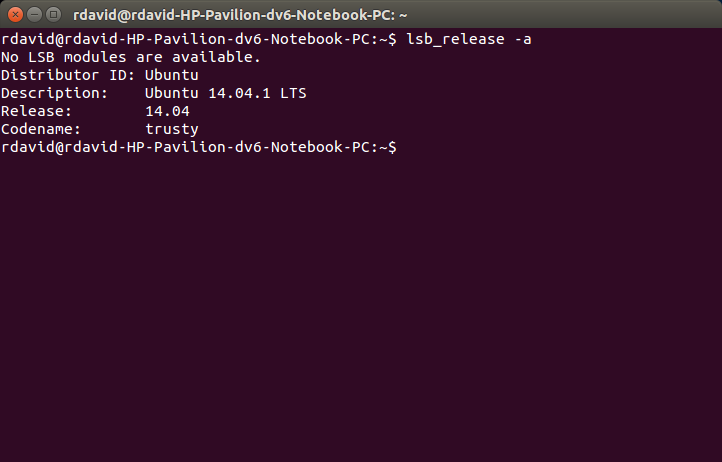Image resolution: width=722 pixels, height=462 pixels.
Task: Click the '-a' flag in the command
Action: 523,39
